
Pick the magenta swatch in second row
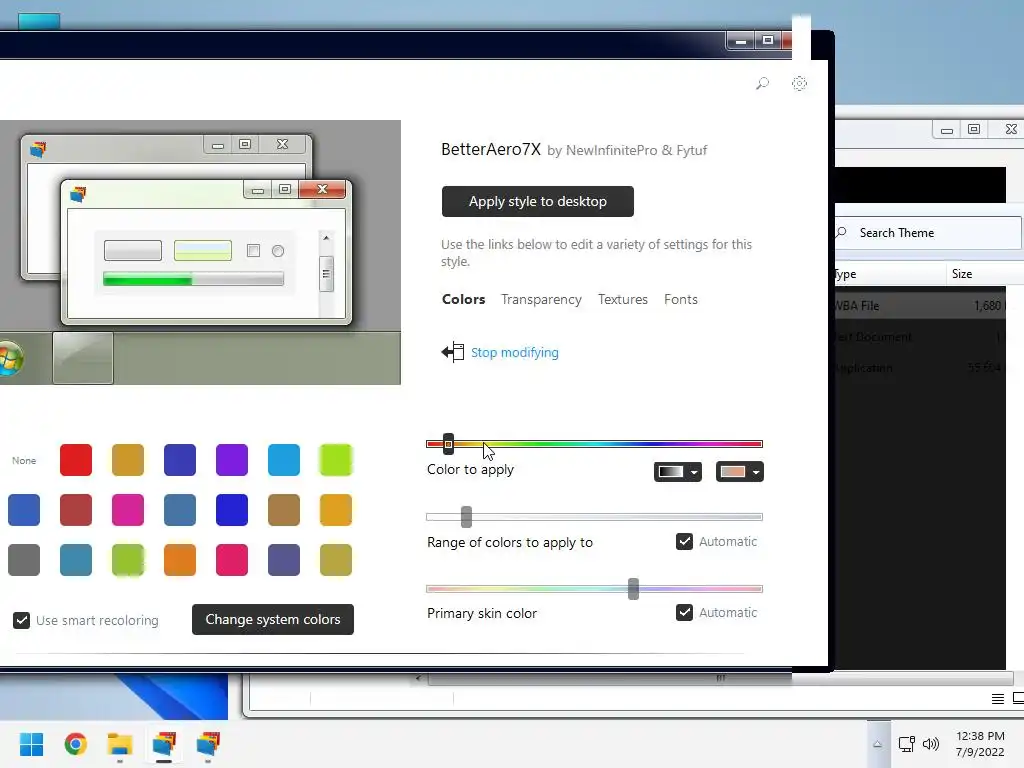click(128, 510)
